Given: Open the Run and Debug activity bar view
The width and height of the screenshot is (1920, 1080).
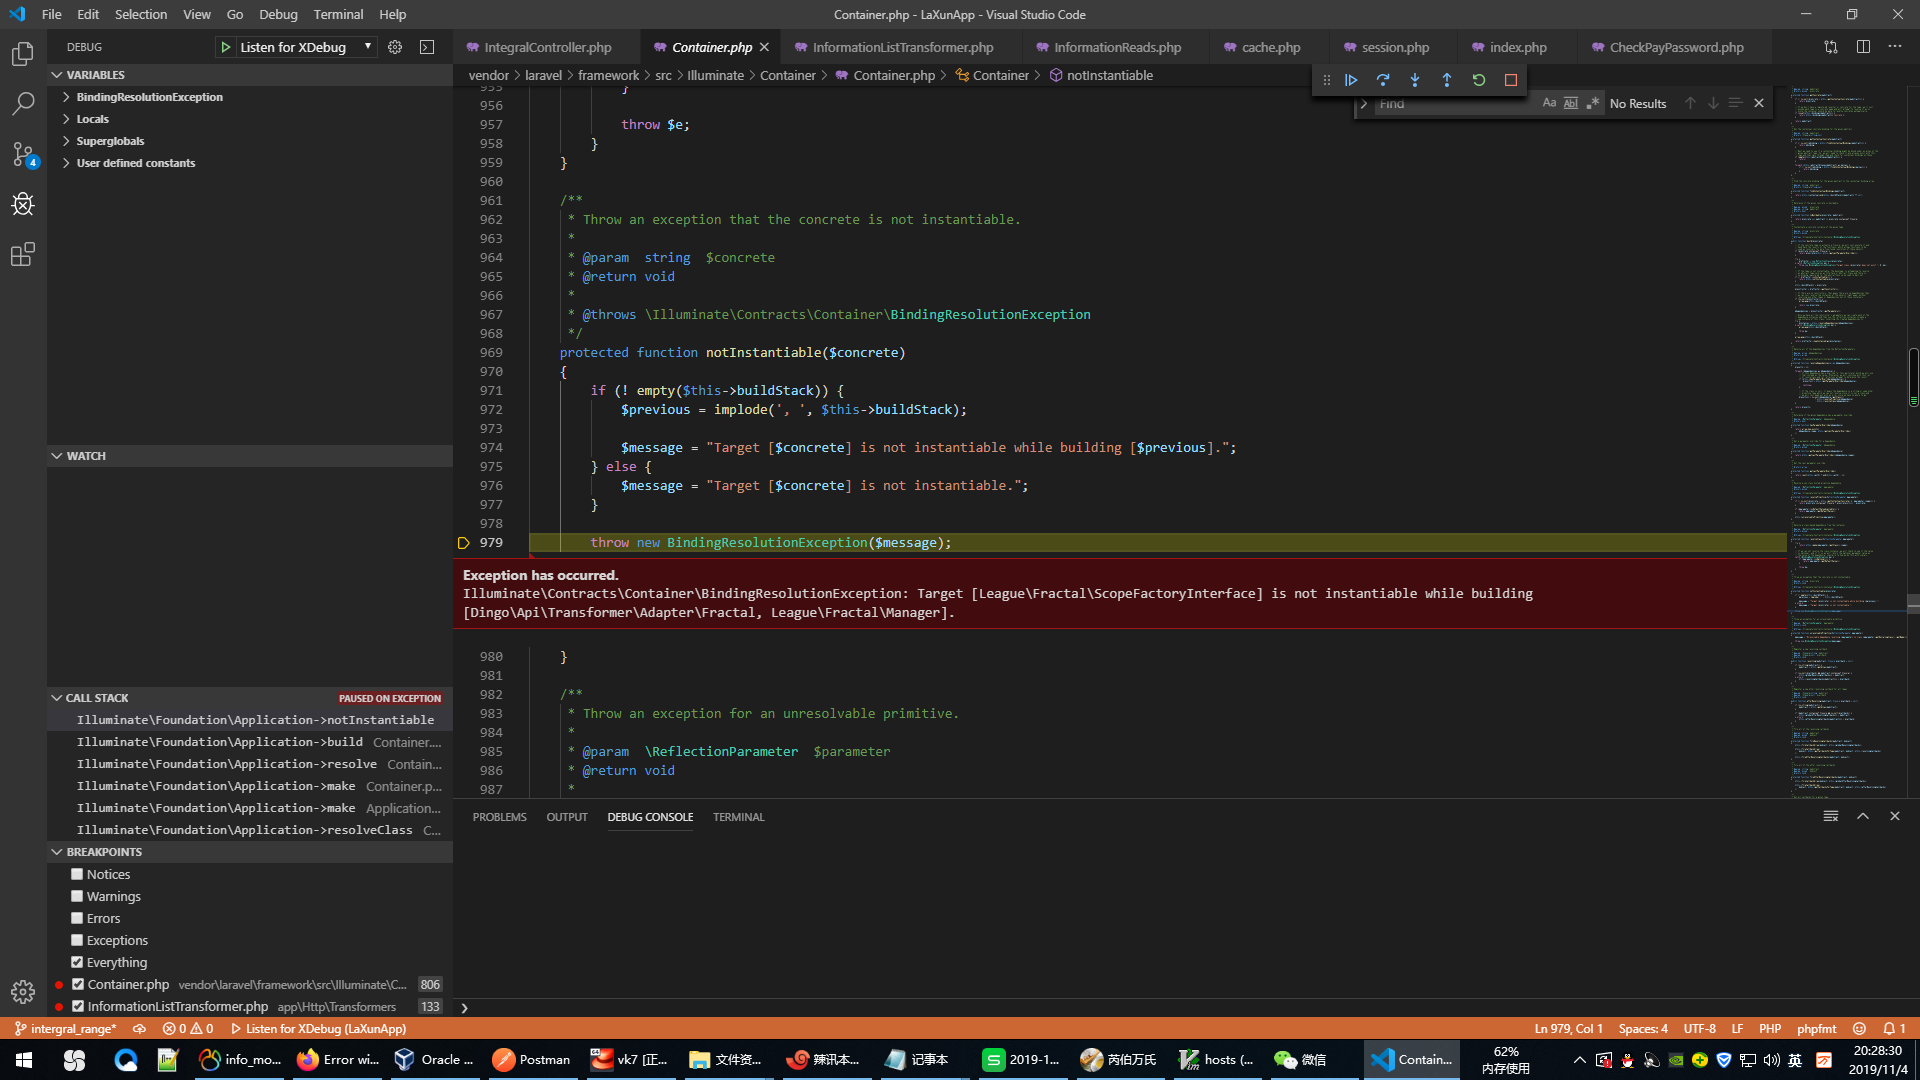Looking at the screenshot, I should (x=22, y=204).
